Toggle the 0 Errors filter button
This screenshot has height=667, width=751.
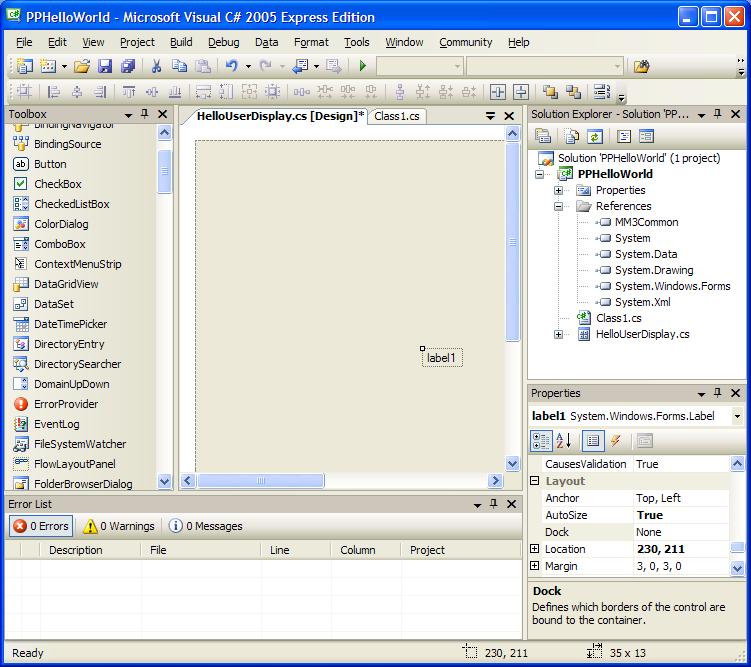41,526
